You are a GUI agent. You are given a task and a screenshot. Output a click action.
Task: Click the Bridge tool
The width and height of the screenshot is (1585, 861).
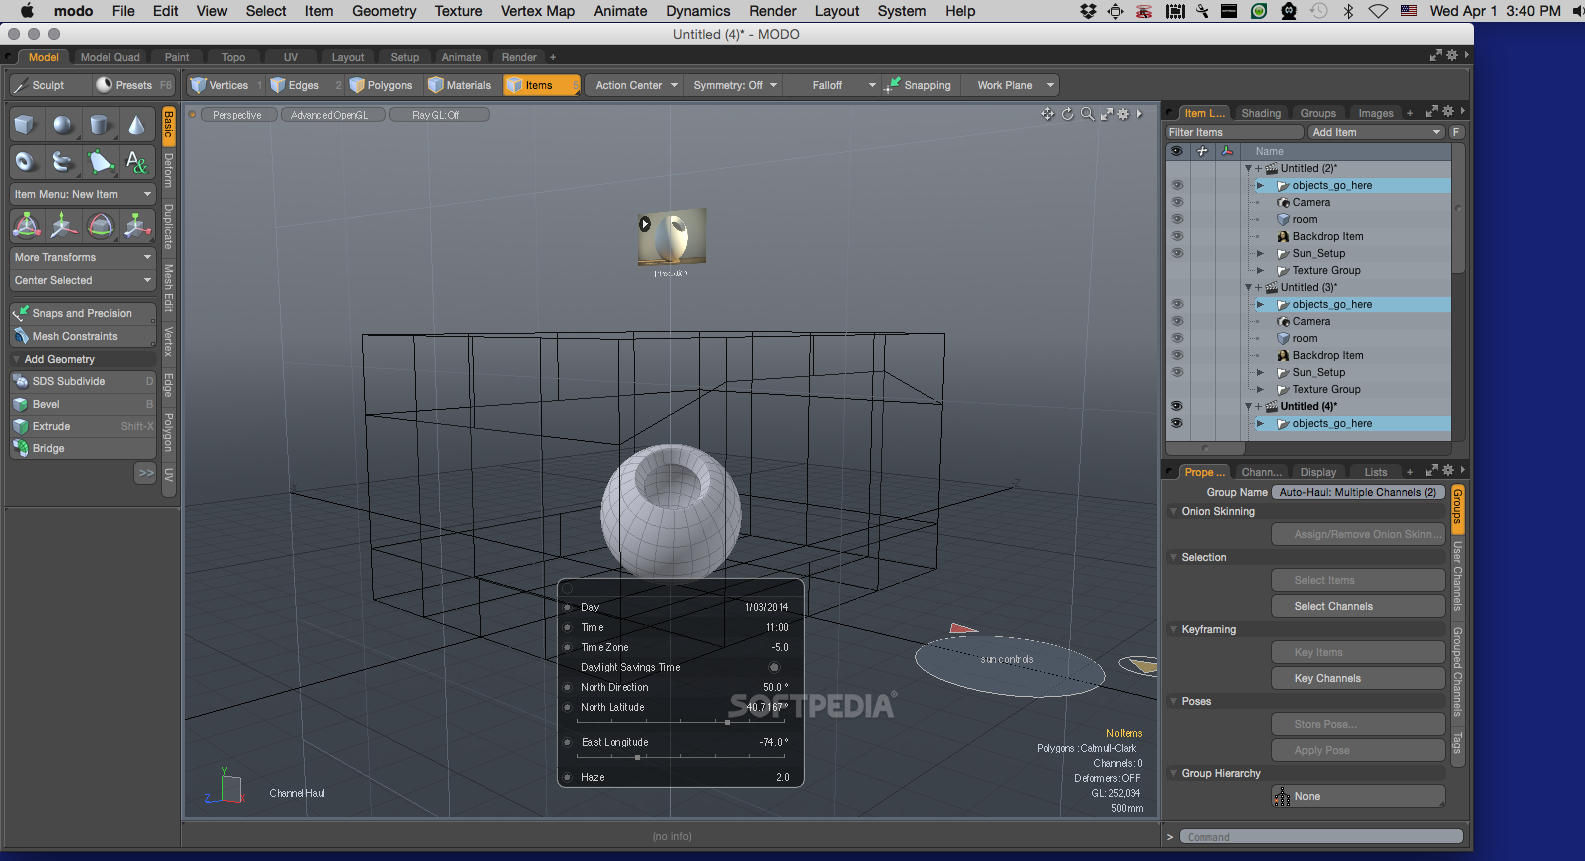pos(83,448)
